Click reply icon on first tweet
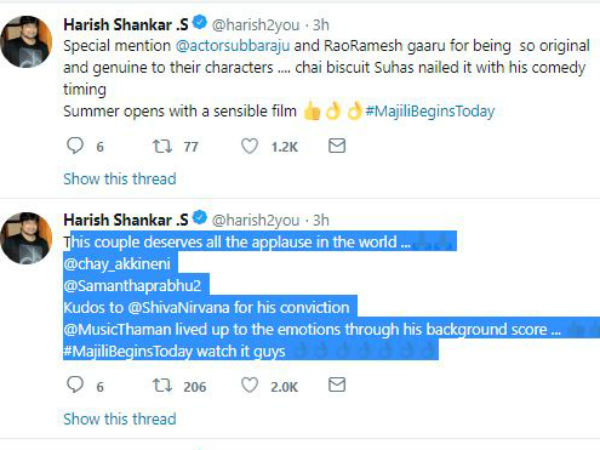600x450 pixels. (x=73, y=146)
